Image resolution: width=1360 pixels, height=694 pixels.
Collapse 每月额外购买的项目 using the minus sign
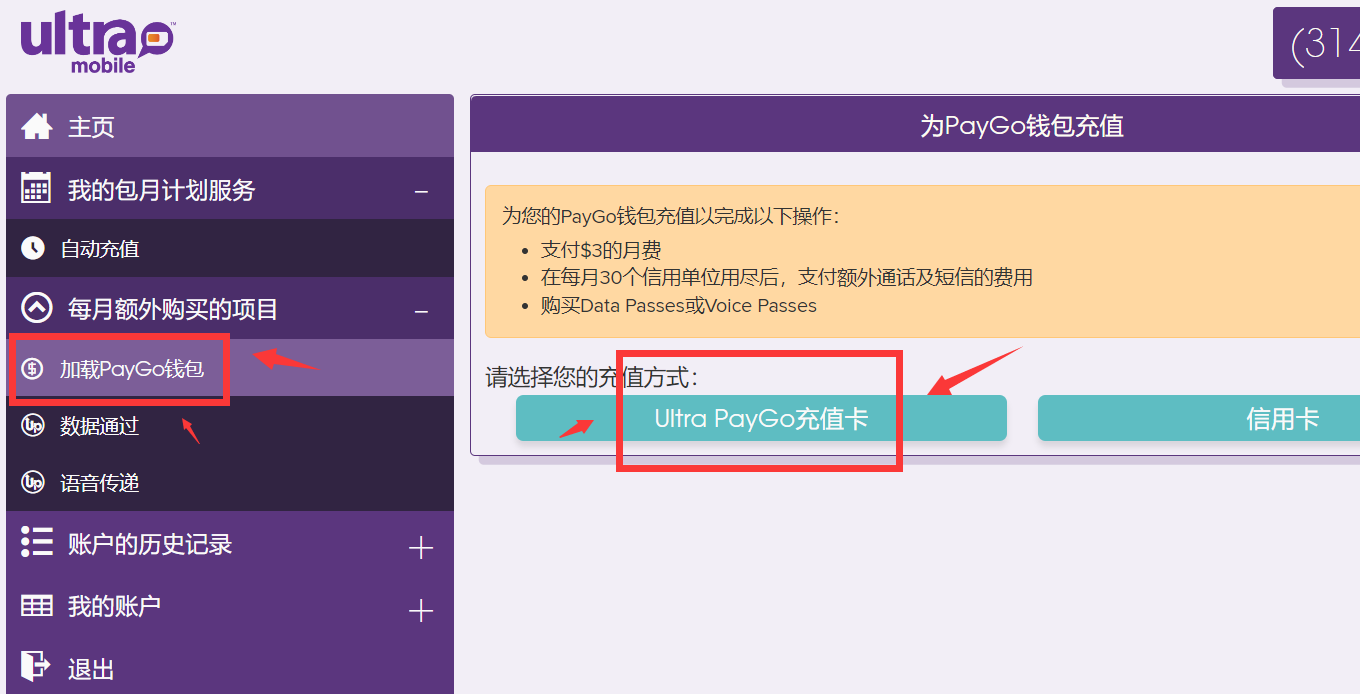point(421,311)
